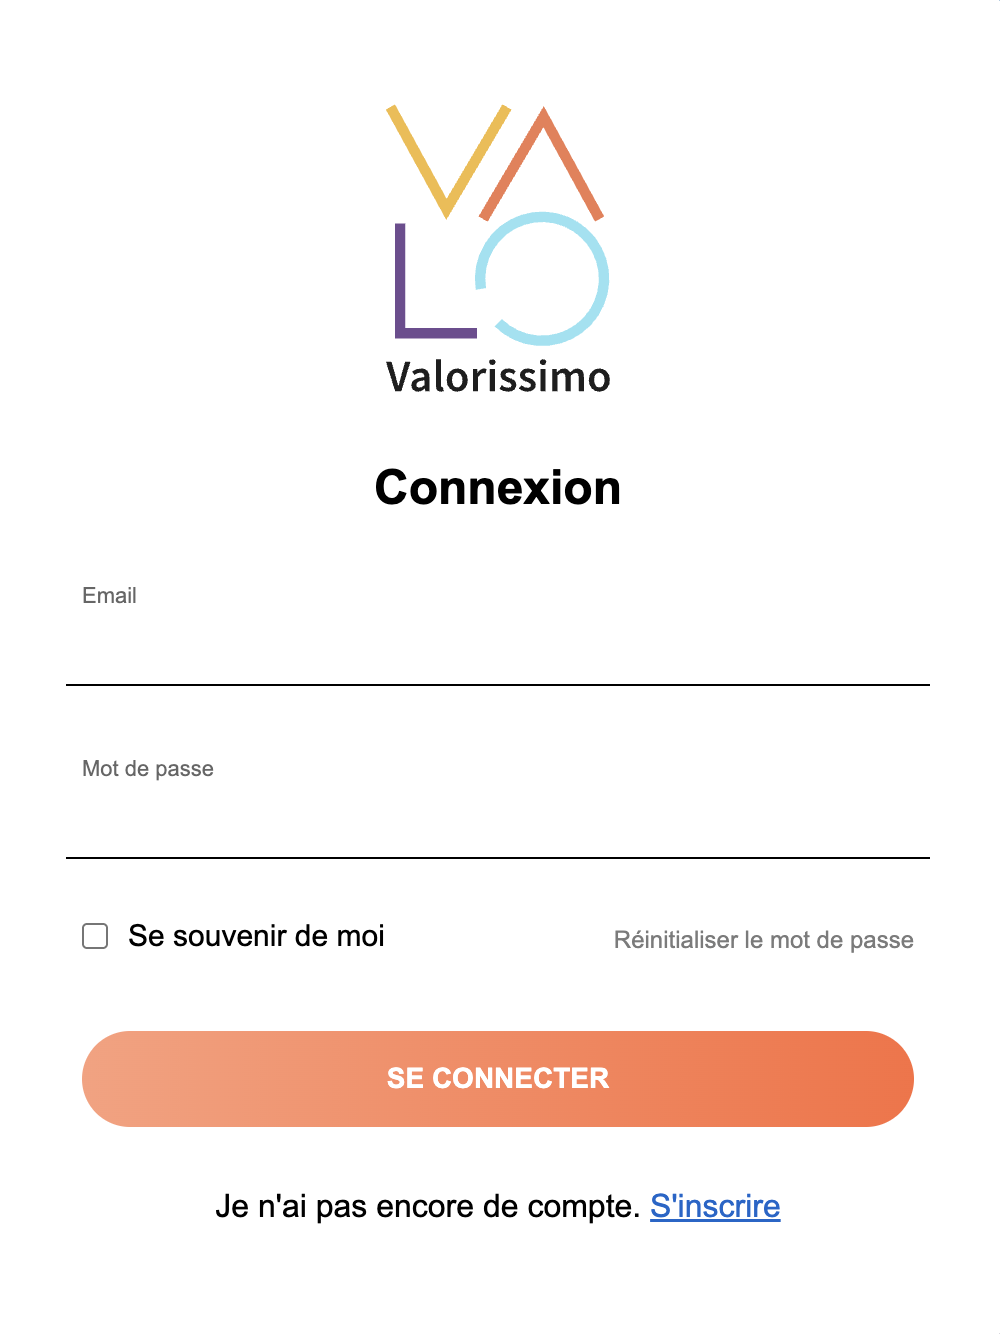Viewport: 1000px width, 1334px height.
Task: Focus the Mot de passe input field
Action: [x=498, y=823]
